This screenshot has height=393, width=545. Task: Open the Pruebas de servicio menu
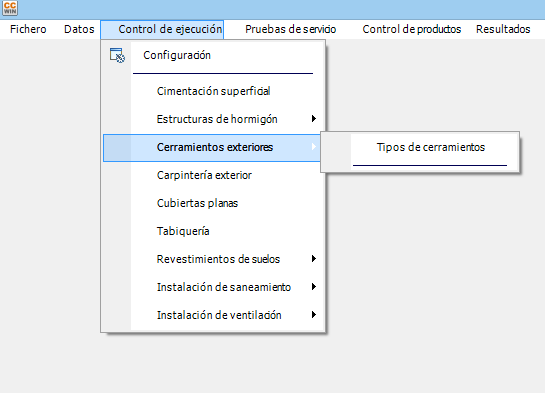(x=290, y=29)
